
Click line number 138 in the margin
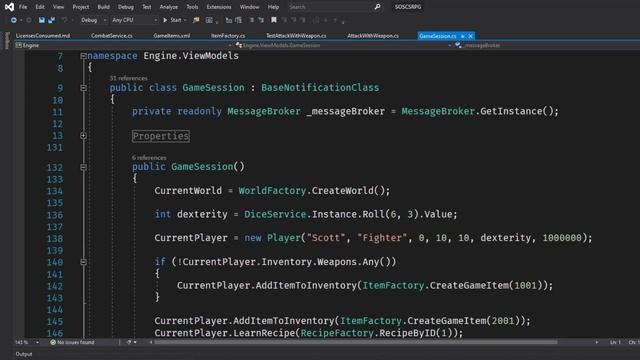[x=55, y=238]
